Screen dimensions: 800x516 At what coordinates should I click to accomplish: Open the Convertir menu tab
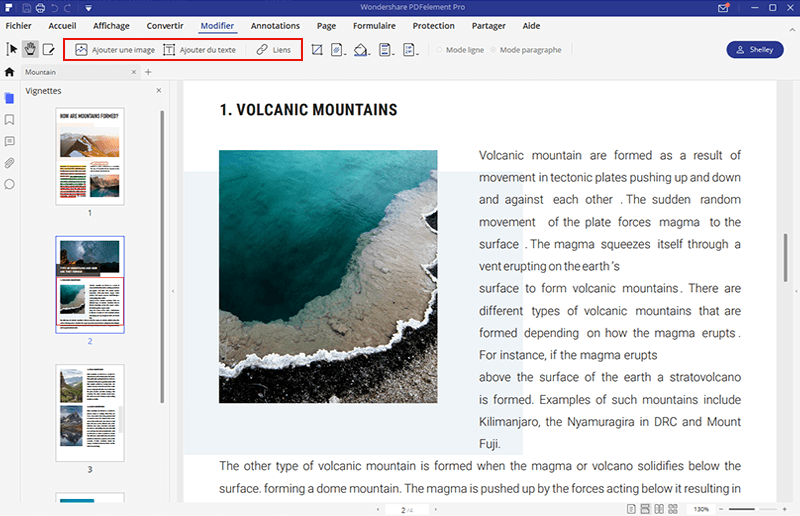point(164,24)
